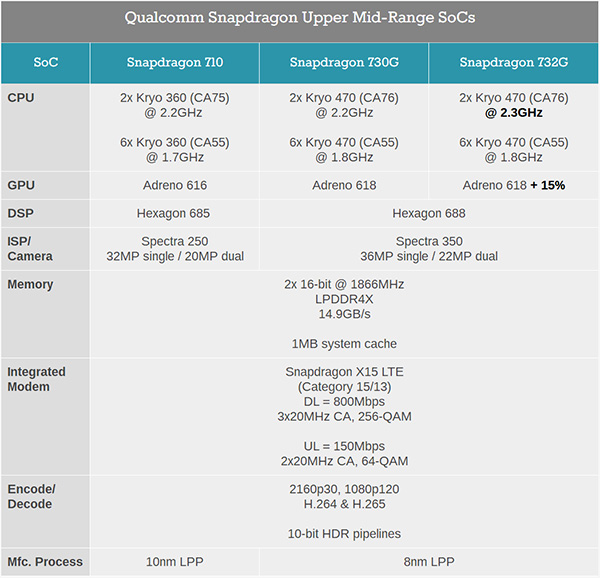600x578 pixels.
Task: Select the Encode/Decode row label
Action: 33,497
